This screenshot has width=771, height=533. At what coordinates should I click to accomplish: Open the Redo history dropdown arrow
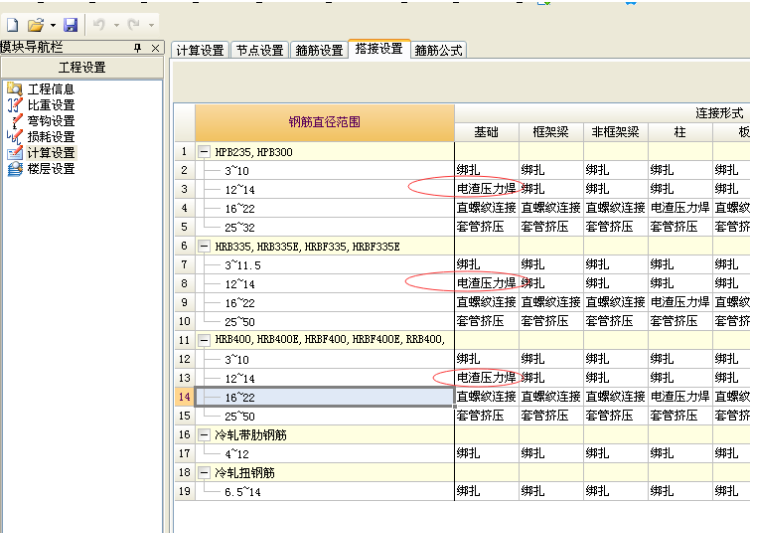click(x=151, y=25)
